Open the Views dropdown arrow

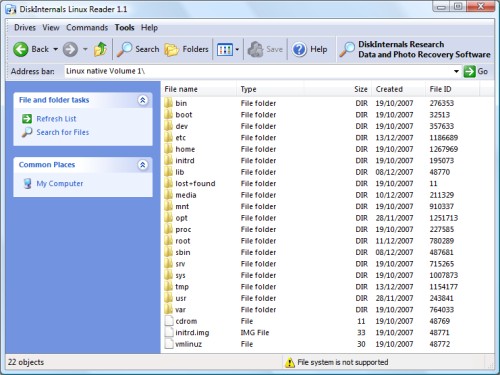237,50
